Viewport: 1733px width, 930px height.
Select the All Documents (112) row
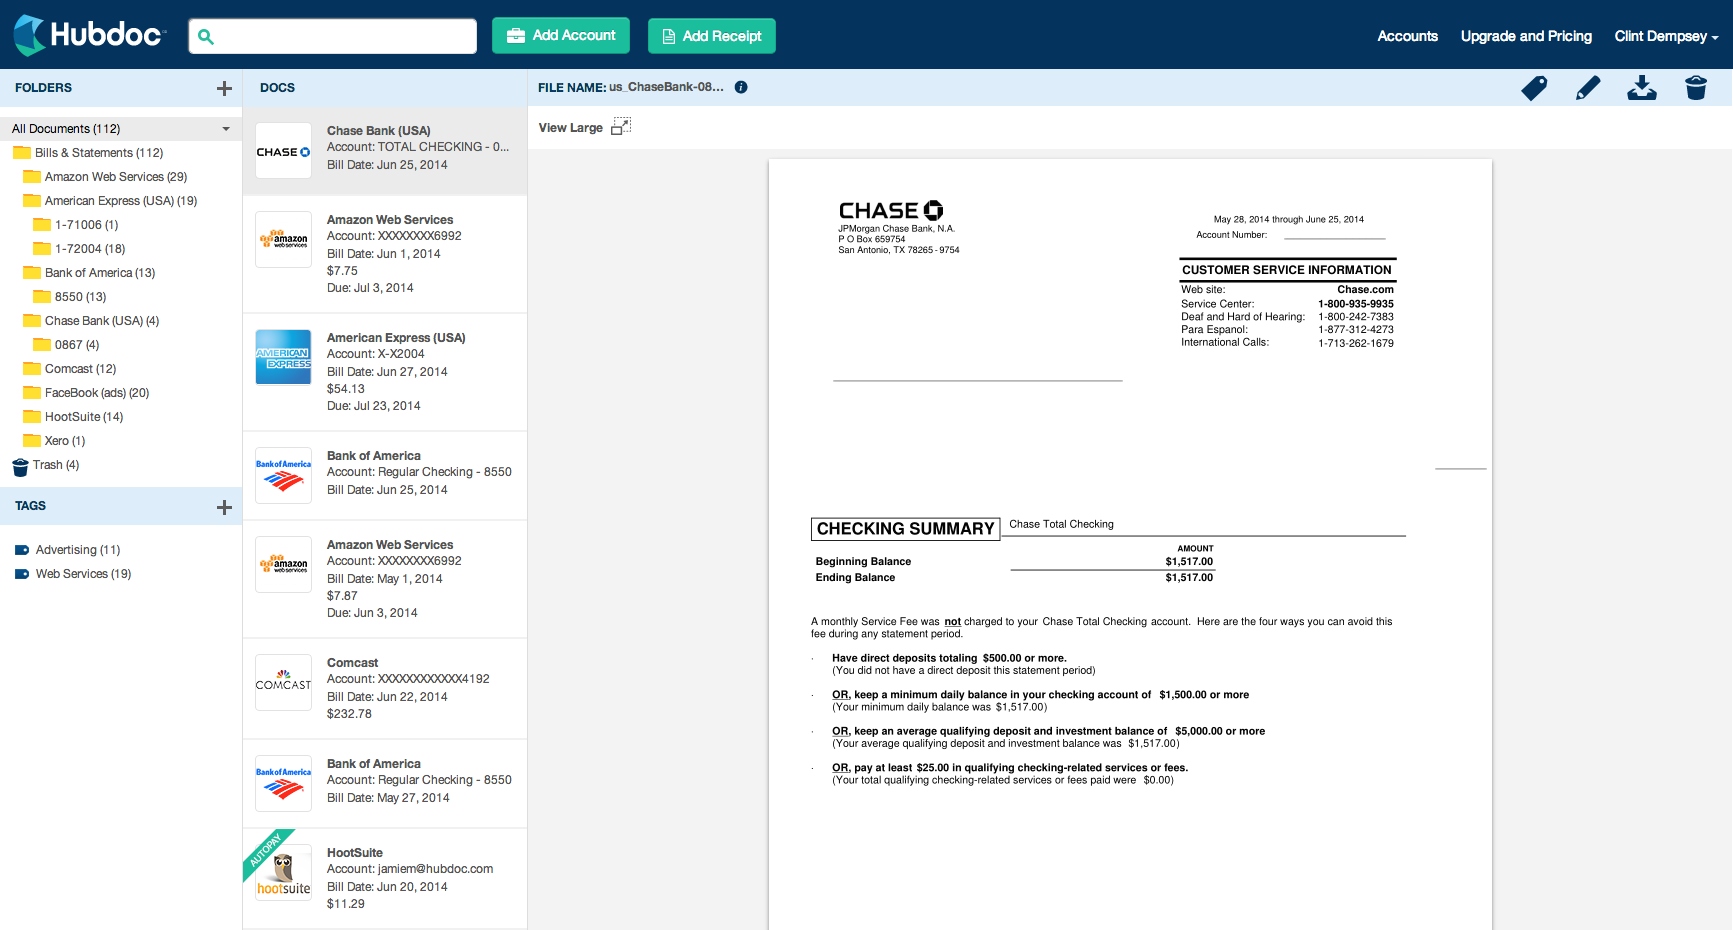[x=121, y=129]
